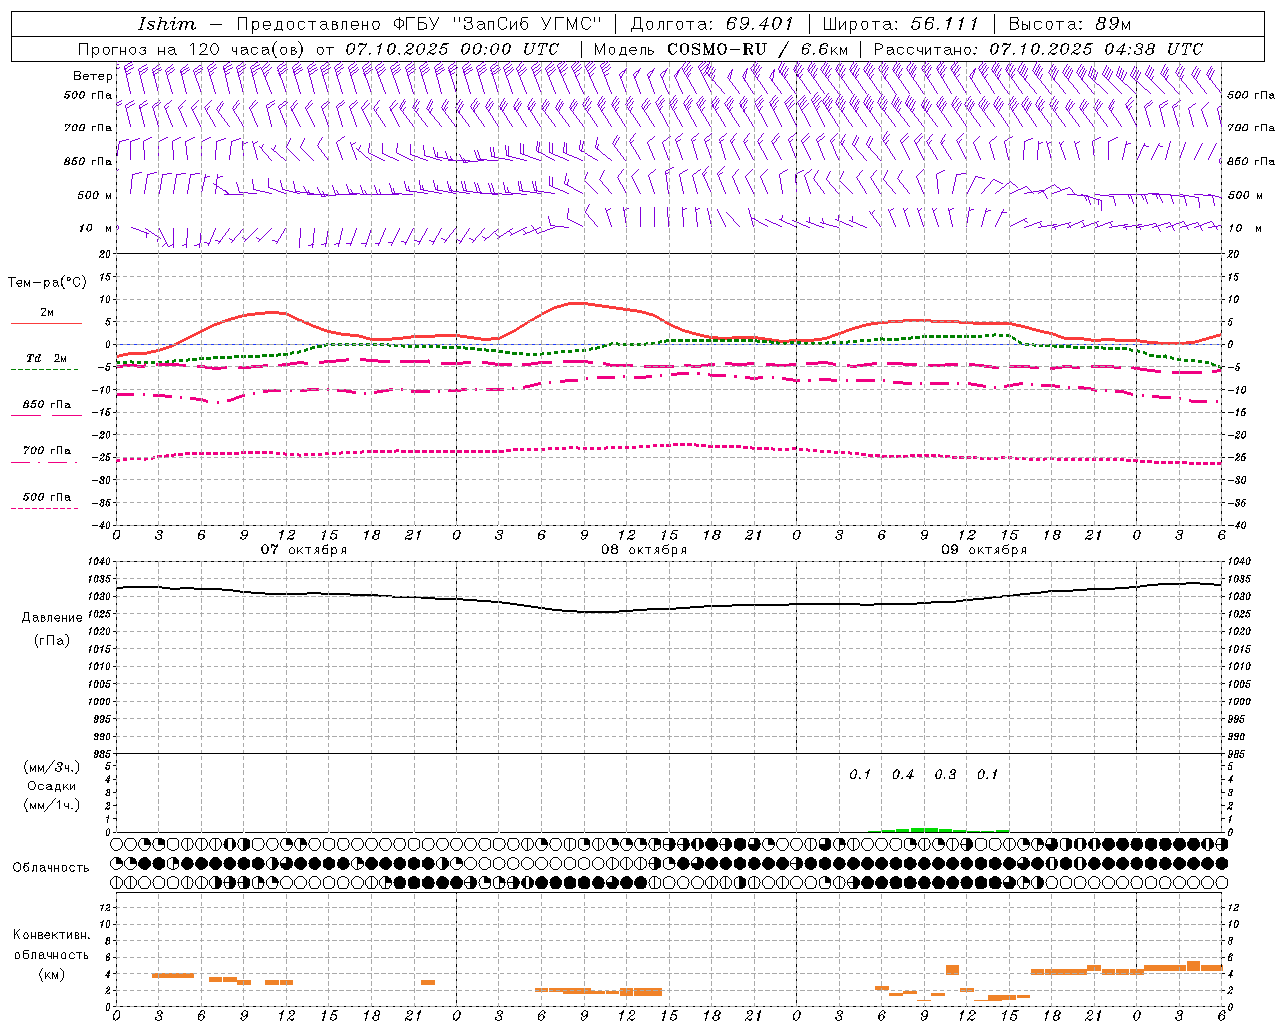Click the 'Ветер' wind panel label

coord(93,76)
